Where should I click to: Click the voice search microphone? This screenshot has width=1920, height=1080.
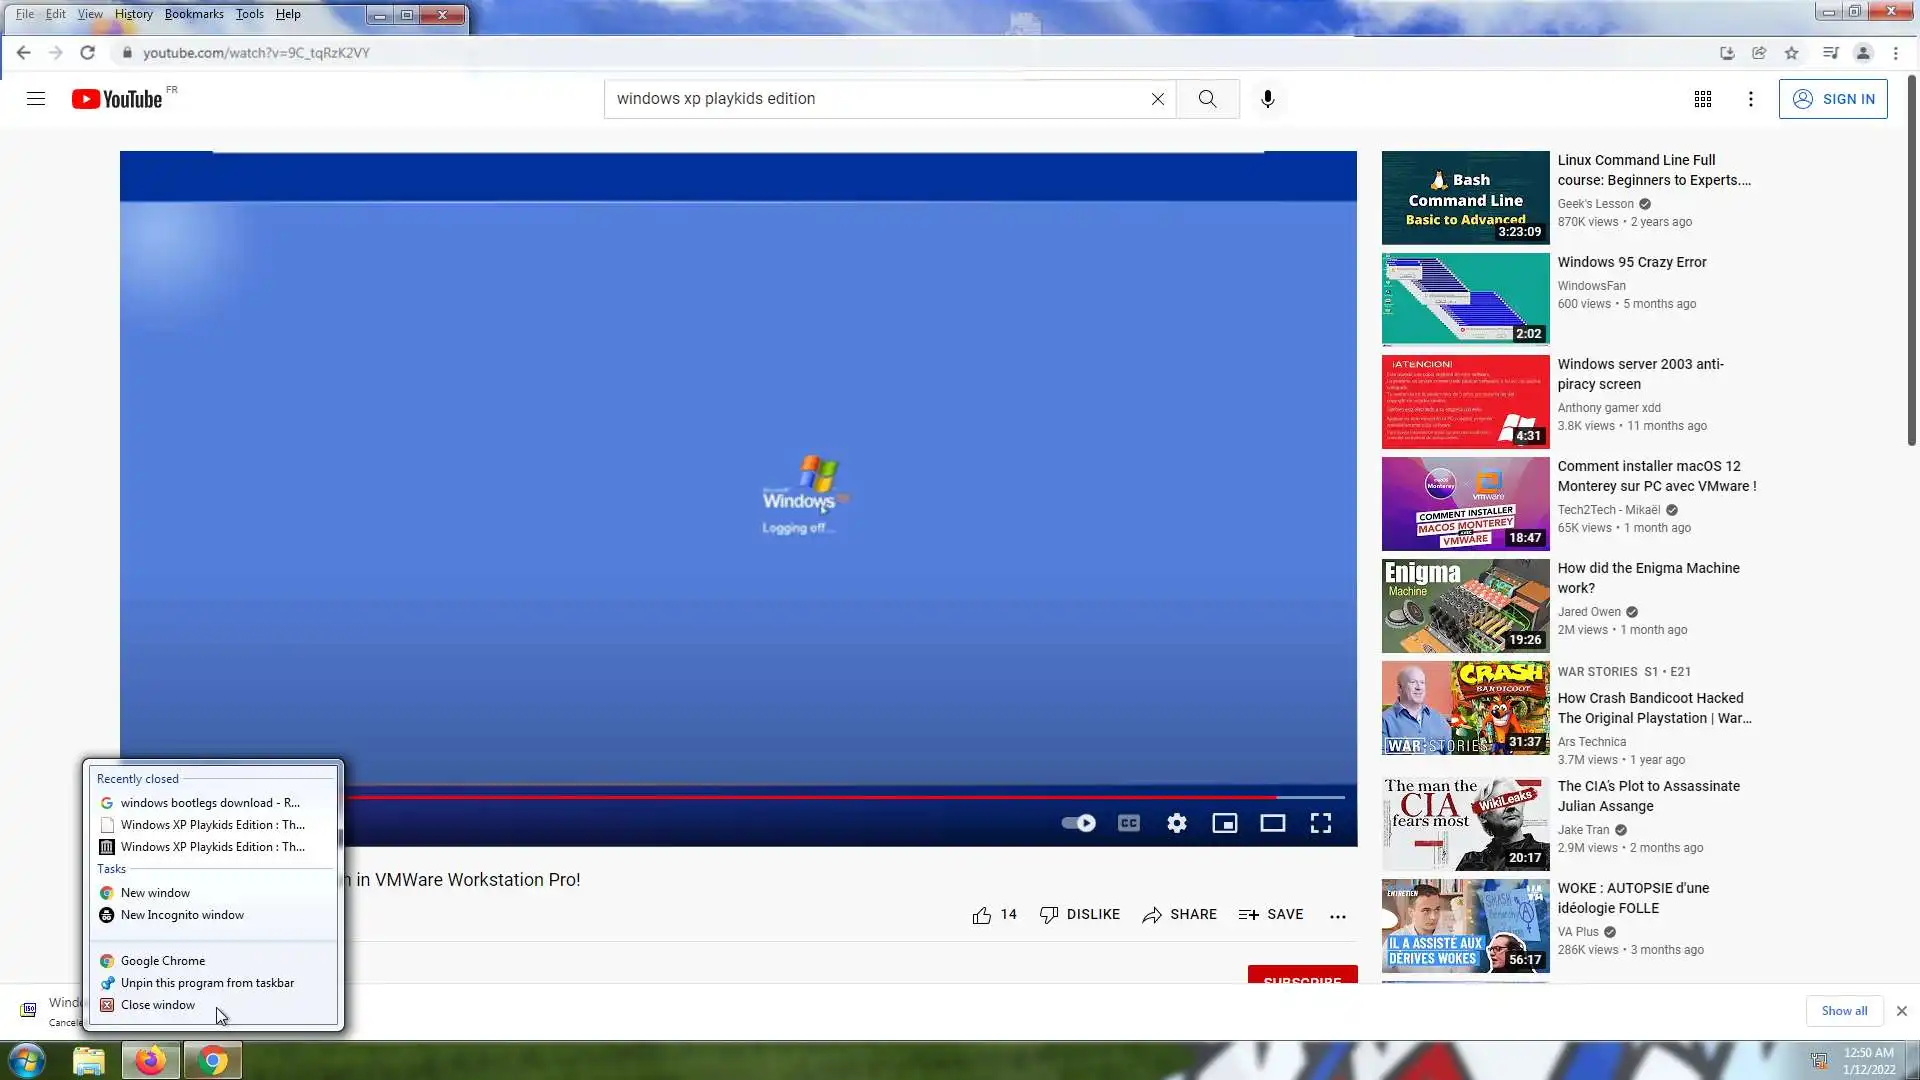coord(1268,99)
